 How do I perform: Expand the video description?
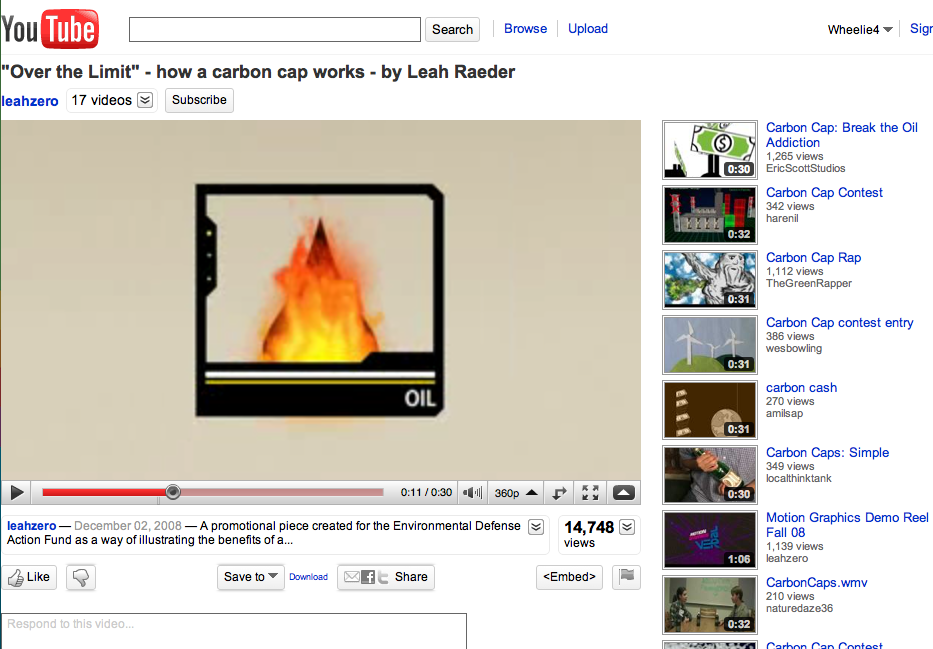[536, 527]
